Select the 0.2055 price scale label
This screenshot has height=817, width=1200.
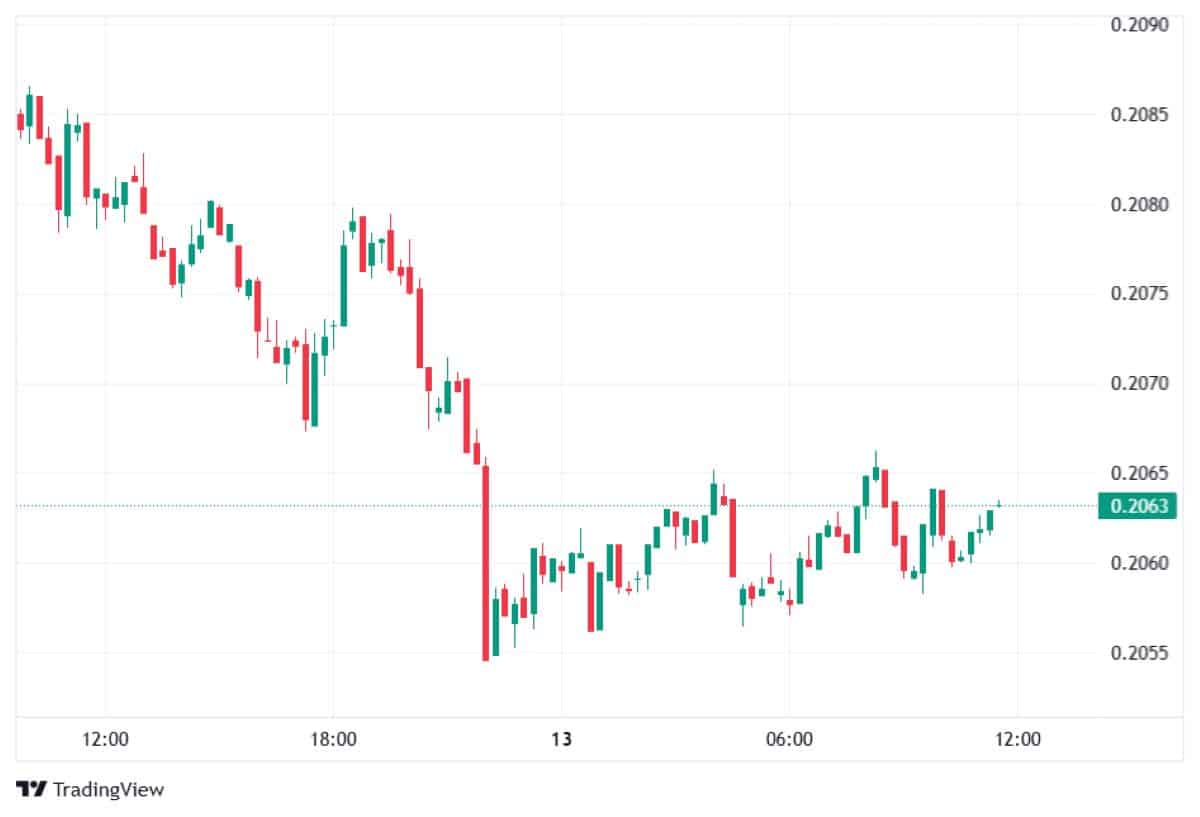pyautogui.click(x=1139, y=653)
